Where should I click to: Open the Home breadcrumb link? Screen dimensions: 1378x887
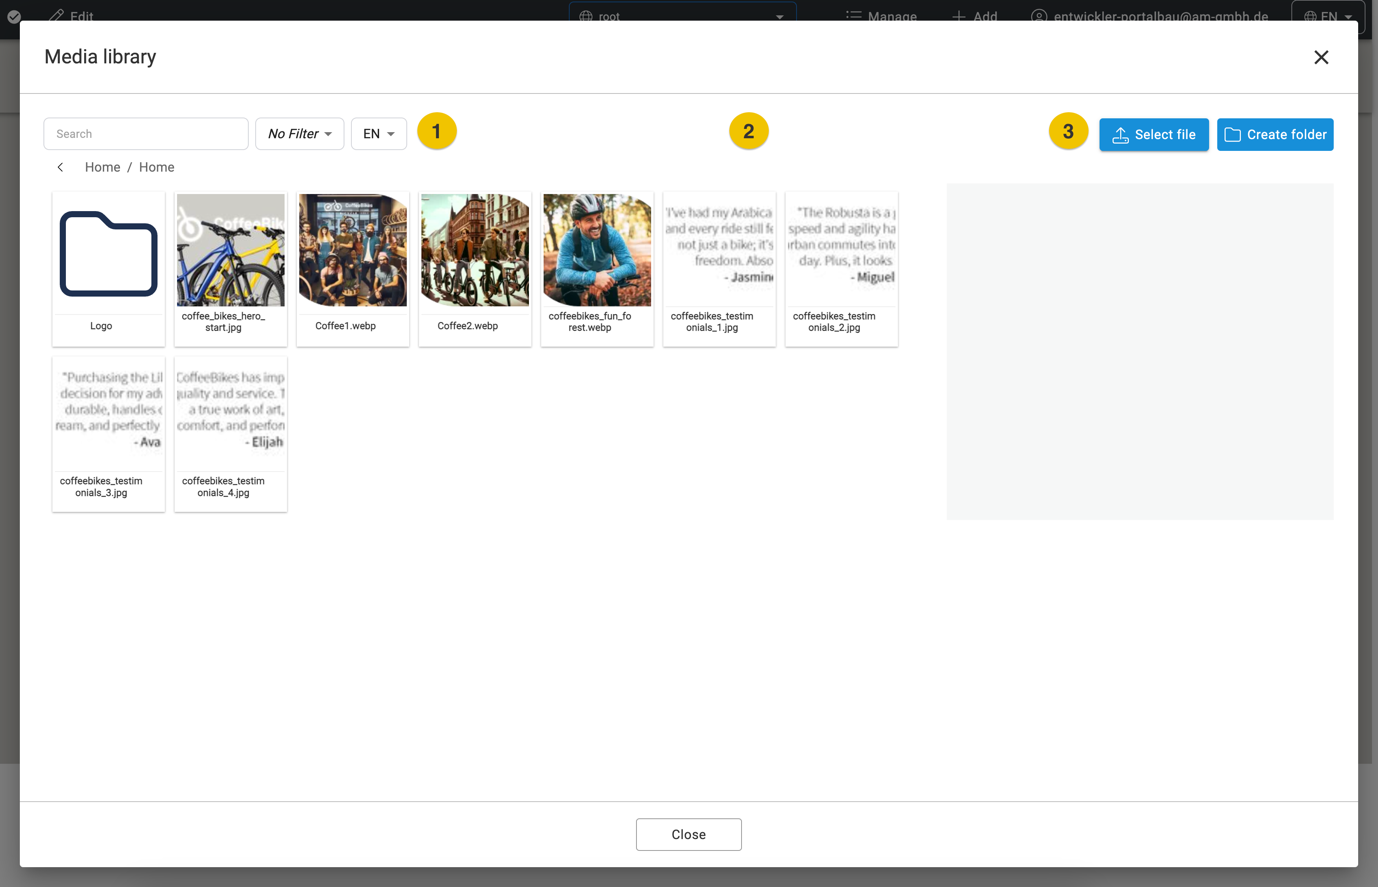102,167
